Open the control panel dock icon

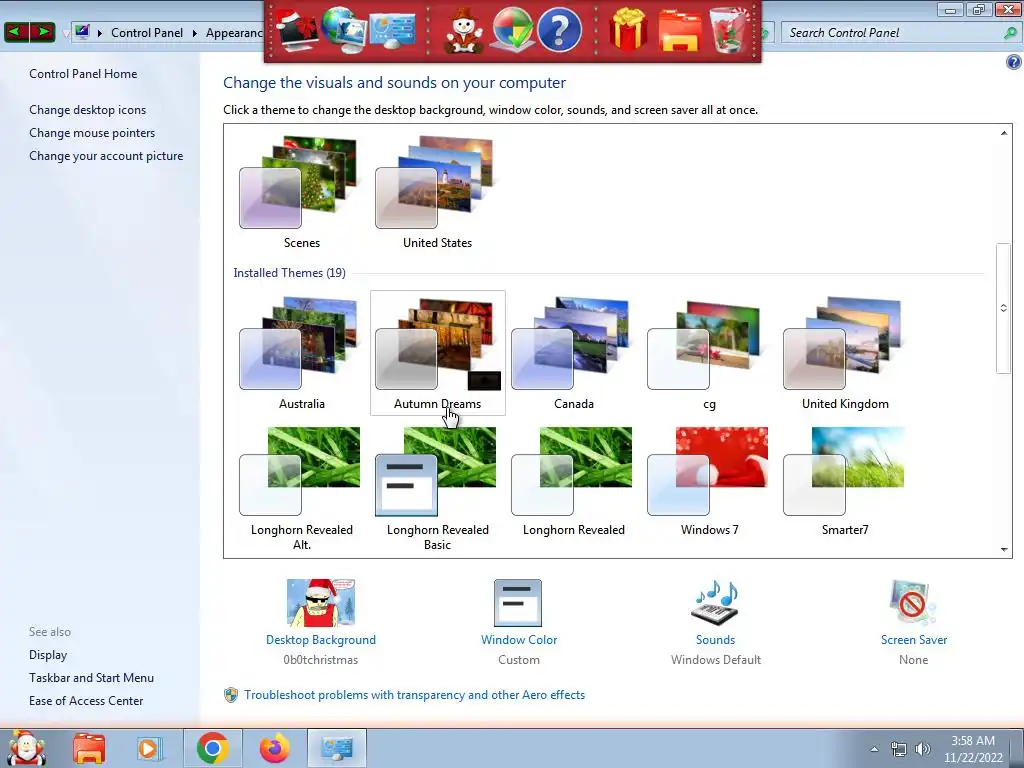pyautogui.click(x=392, y=31)
